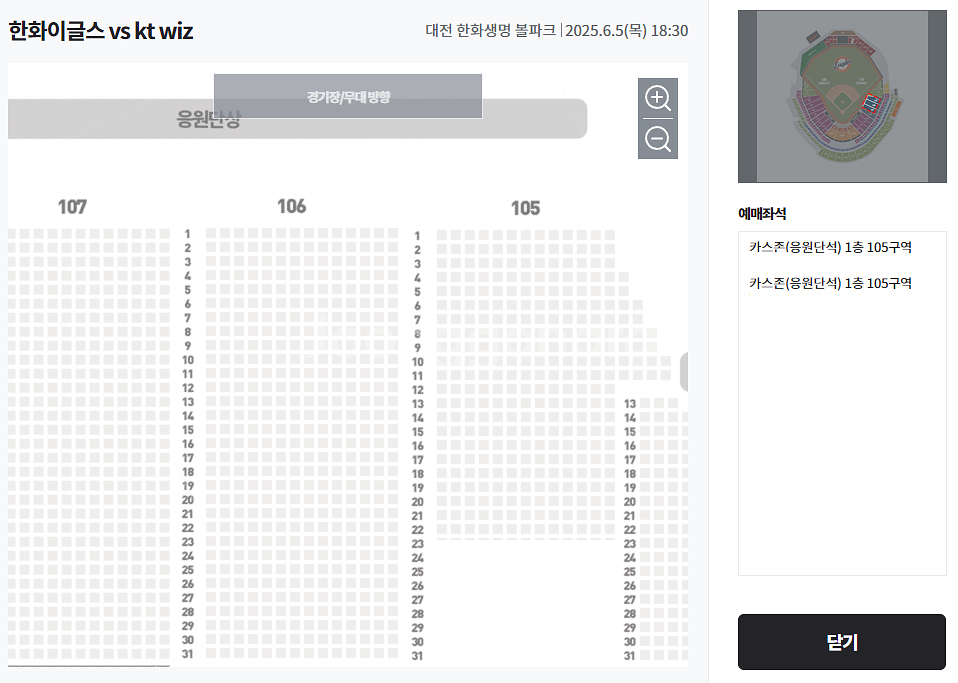The image size is (958, 683).
Task: Select second reserved seat entry 카스존 105구역
Action: (830, 283)
